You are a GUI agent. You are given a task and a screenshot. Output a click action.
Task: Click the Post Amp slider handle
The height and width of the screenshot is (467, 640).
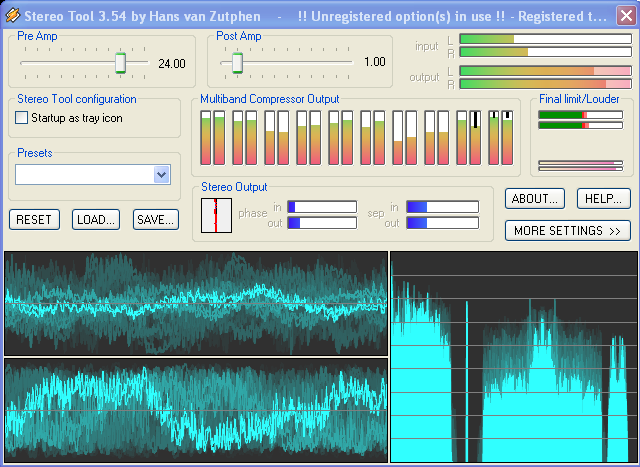(238, 63)
